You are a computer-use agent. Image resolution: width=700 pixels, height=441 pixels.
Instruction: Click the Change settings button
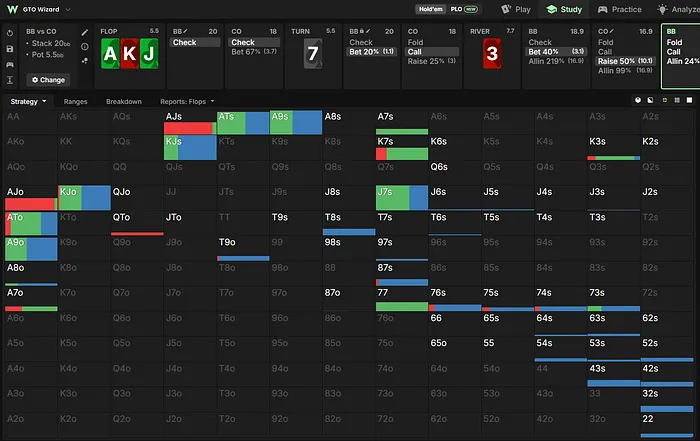(48, 80)
